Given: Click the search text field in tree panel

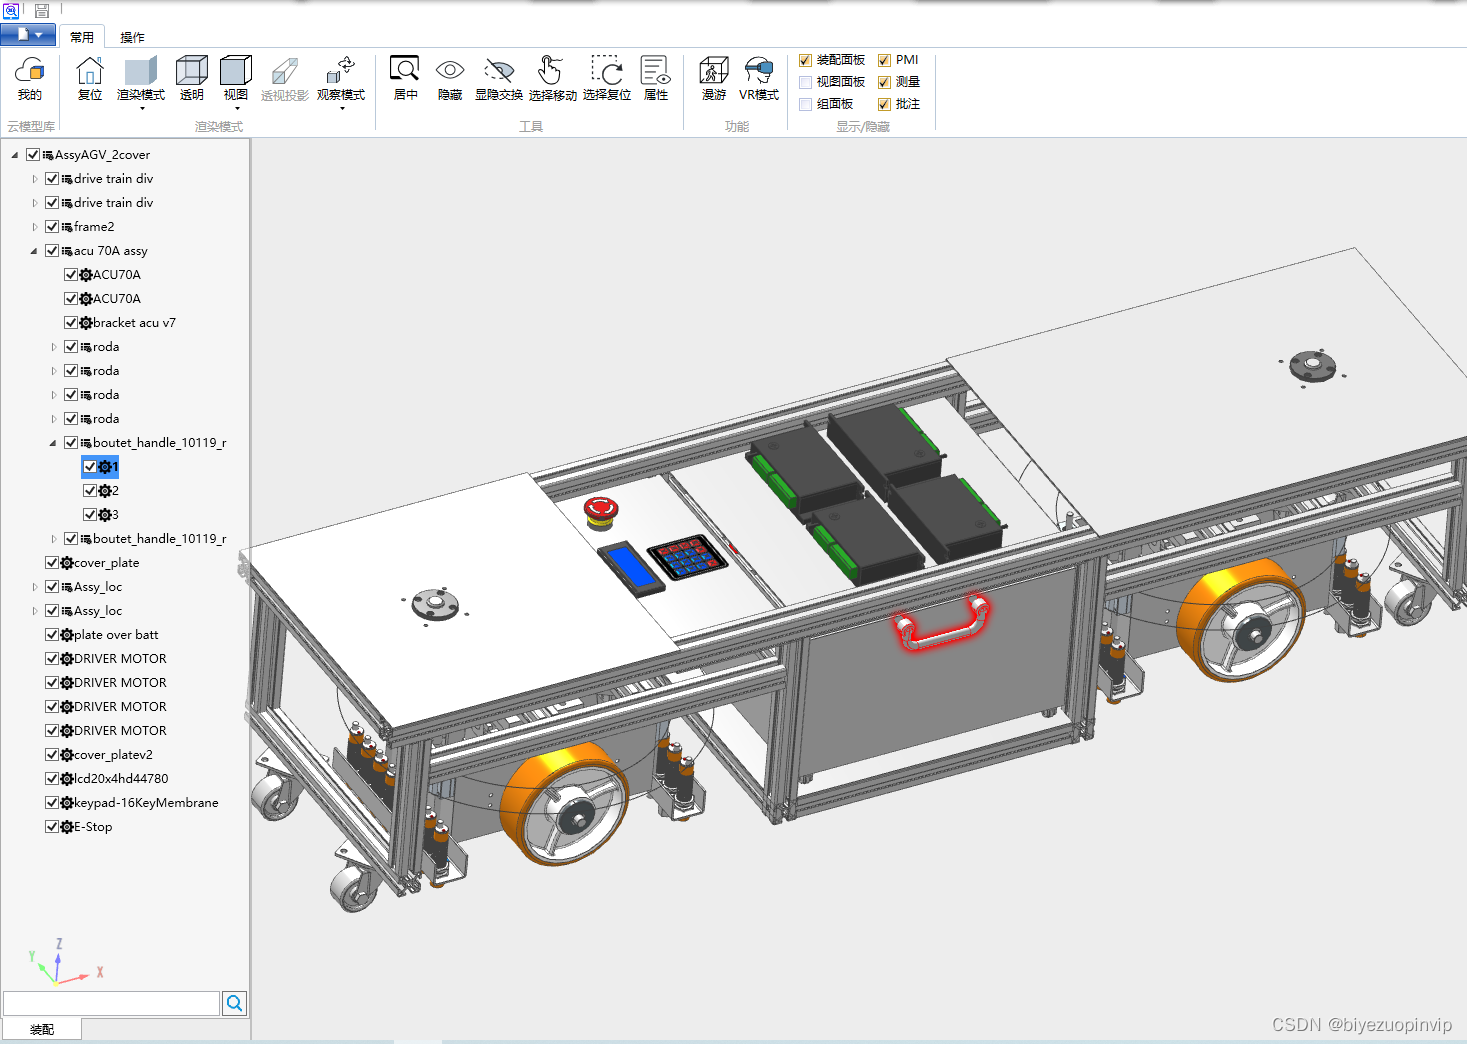Looking at the screenshot, I should (111, 1003).
